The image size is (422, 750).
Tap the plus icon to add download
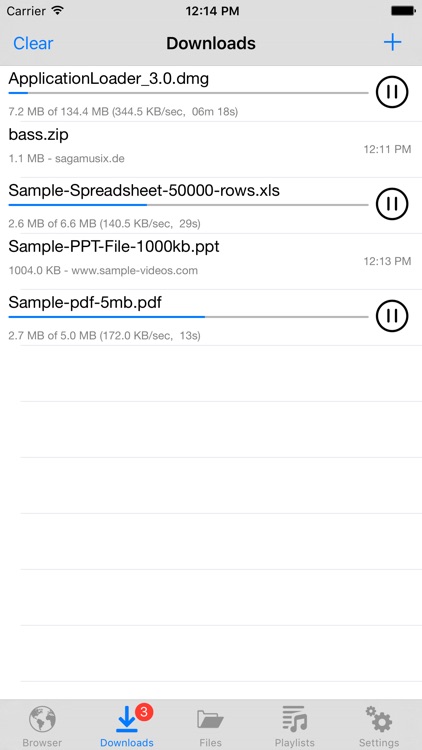coord(392,43)
